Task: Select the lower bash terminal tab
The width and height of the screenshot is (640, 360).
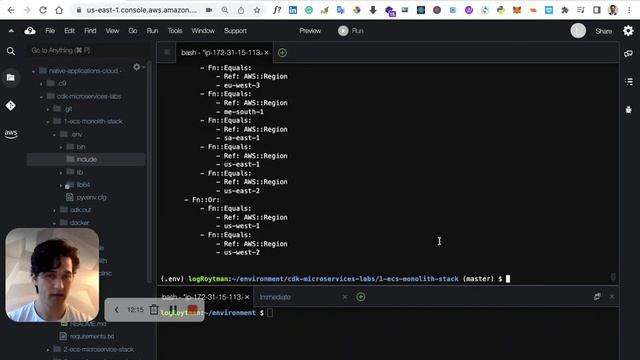Action: [202, 297]
